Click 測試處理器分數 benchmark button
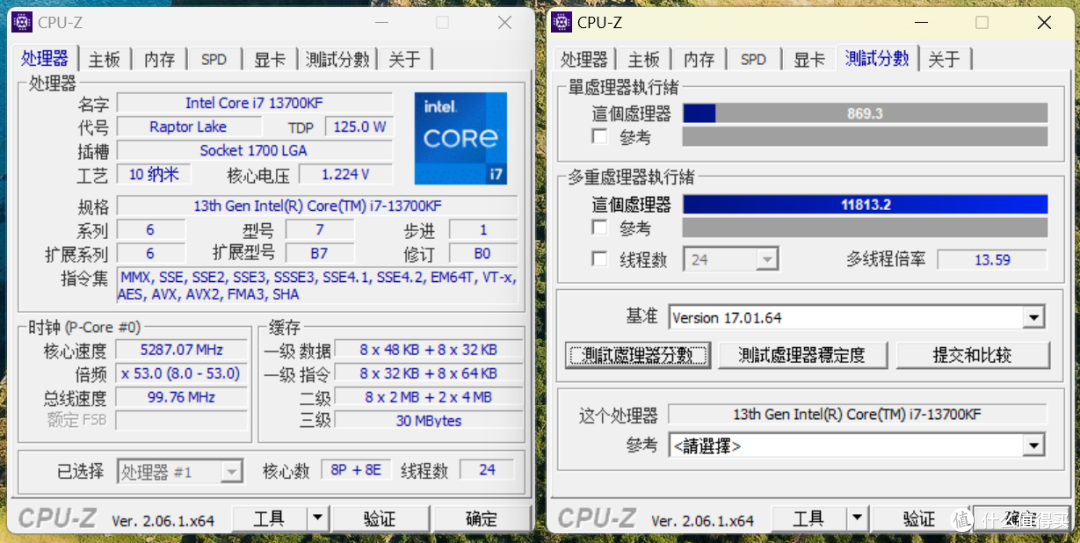Screen dimensions: 1080x543 (636, 356)
